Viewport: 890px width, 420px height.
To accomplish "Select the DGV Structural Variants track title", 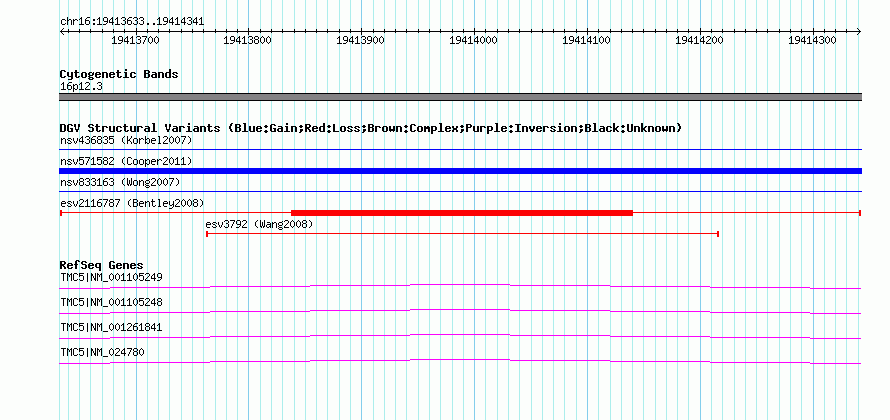I will point(371,128).
